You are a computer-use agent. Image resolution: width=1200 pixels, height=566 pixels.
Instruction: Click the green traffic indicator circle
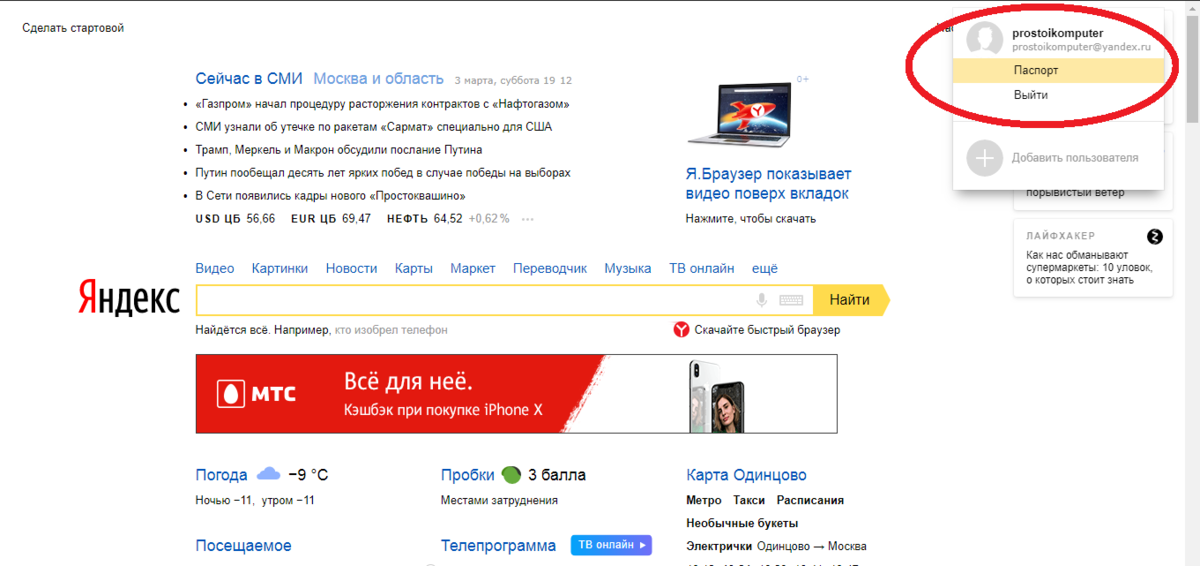pyautogui.click(x=511, y=474)
